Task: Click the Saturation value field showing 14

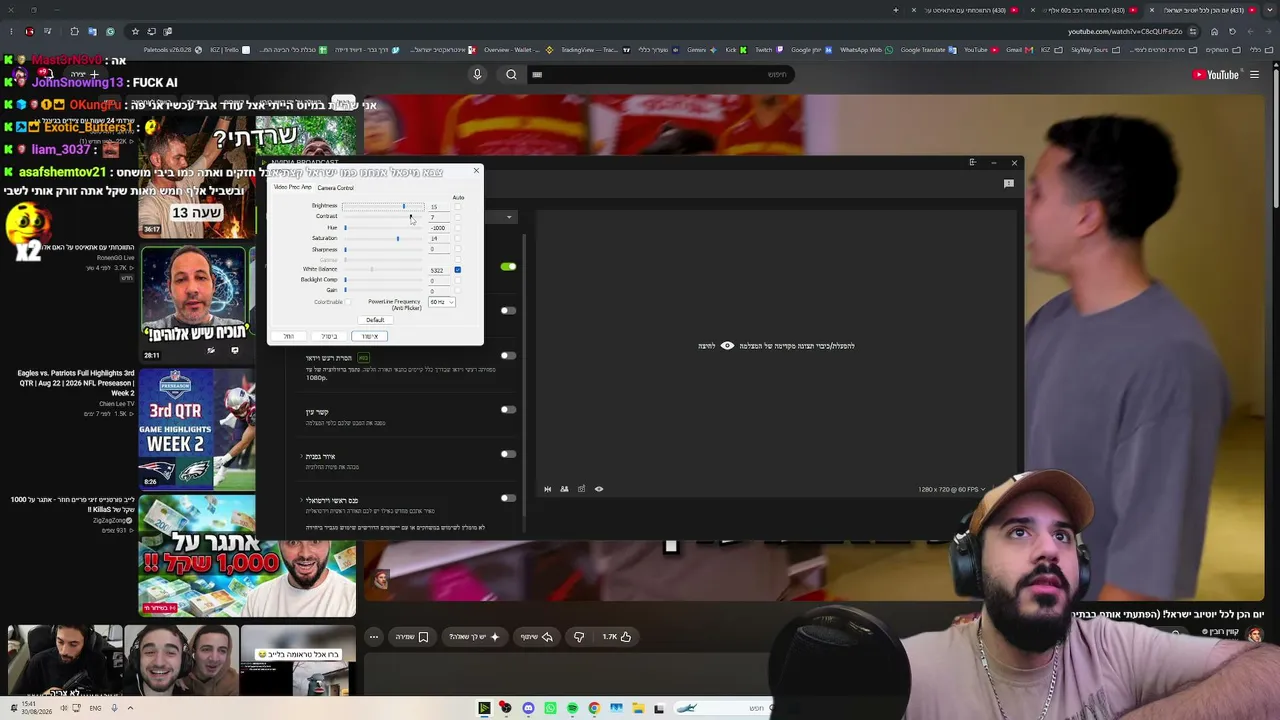Action: [438, 239]
